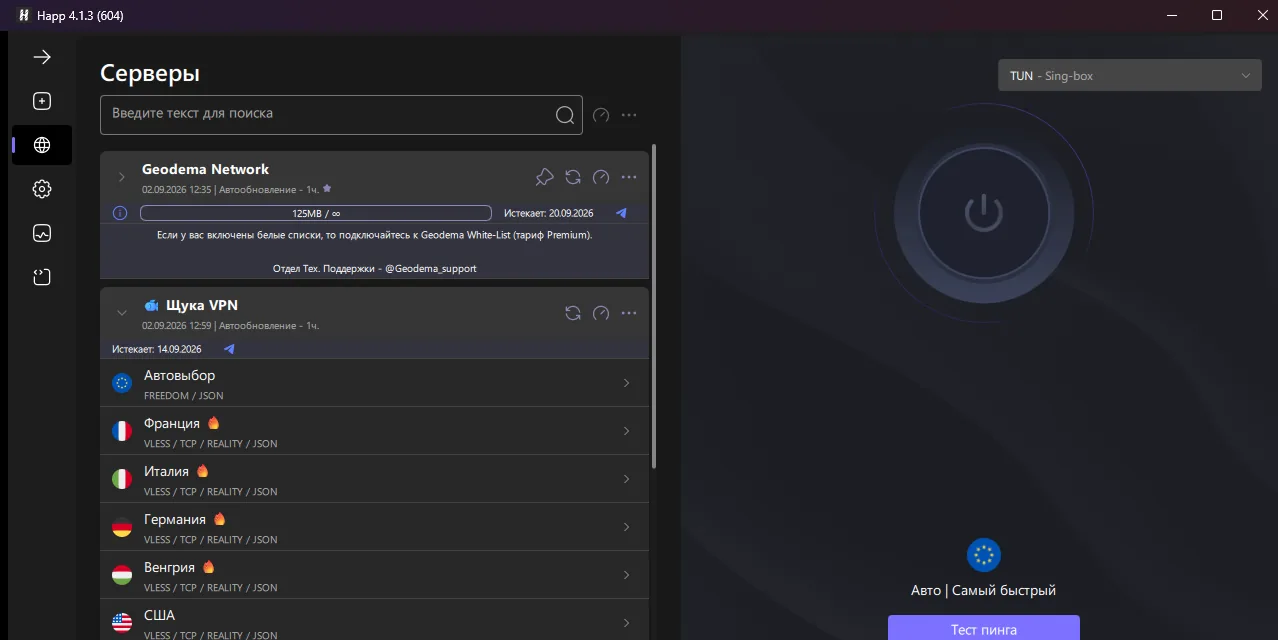Click the EU flag above Авто | Самый быстрый
The width and height of the screenshot is (1278, 640).
(984, 556)
